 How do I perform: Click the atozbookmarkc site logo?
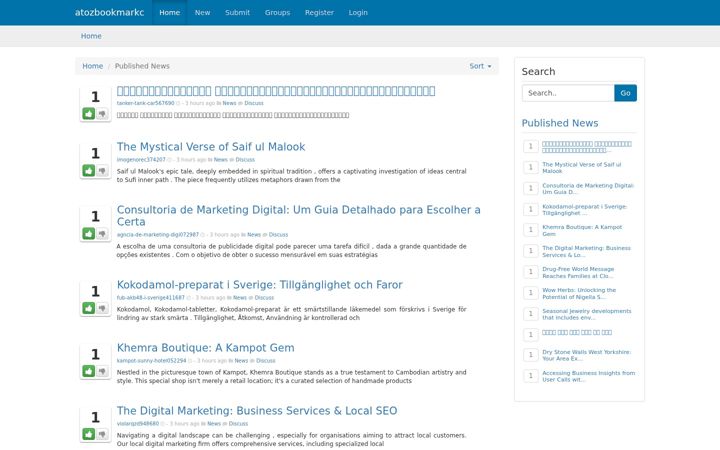[x=109, y=12]
